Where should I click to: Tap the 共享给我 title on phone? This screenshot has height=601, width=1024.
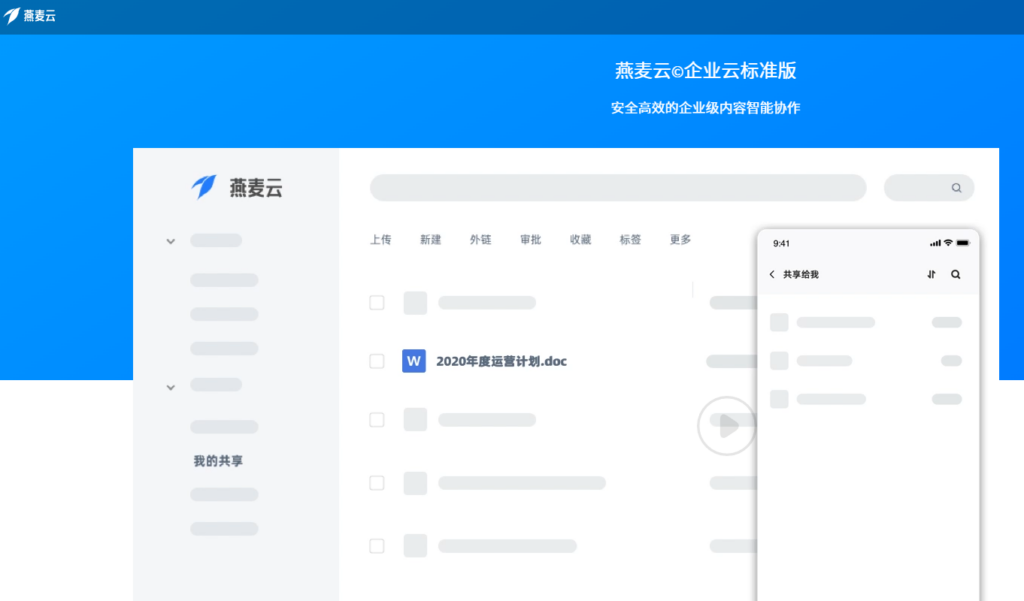[x=801, y=274]
